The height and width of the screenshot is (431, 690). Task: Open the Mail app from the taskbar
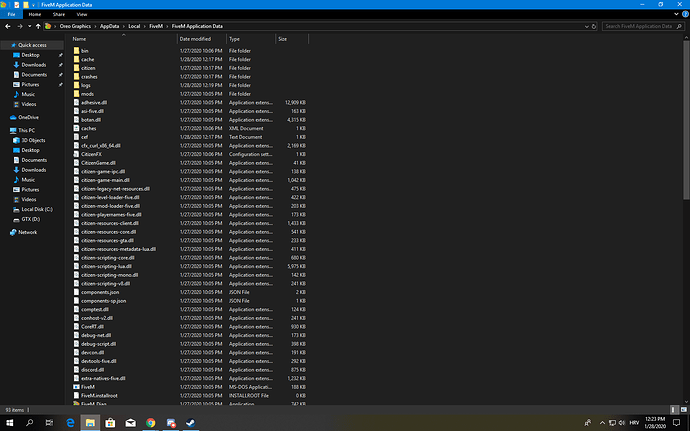[130, 423]
